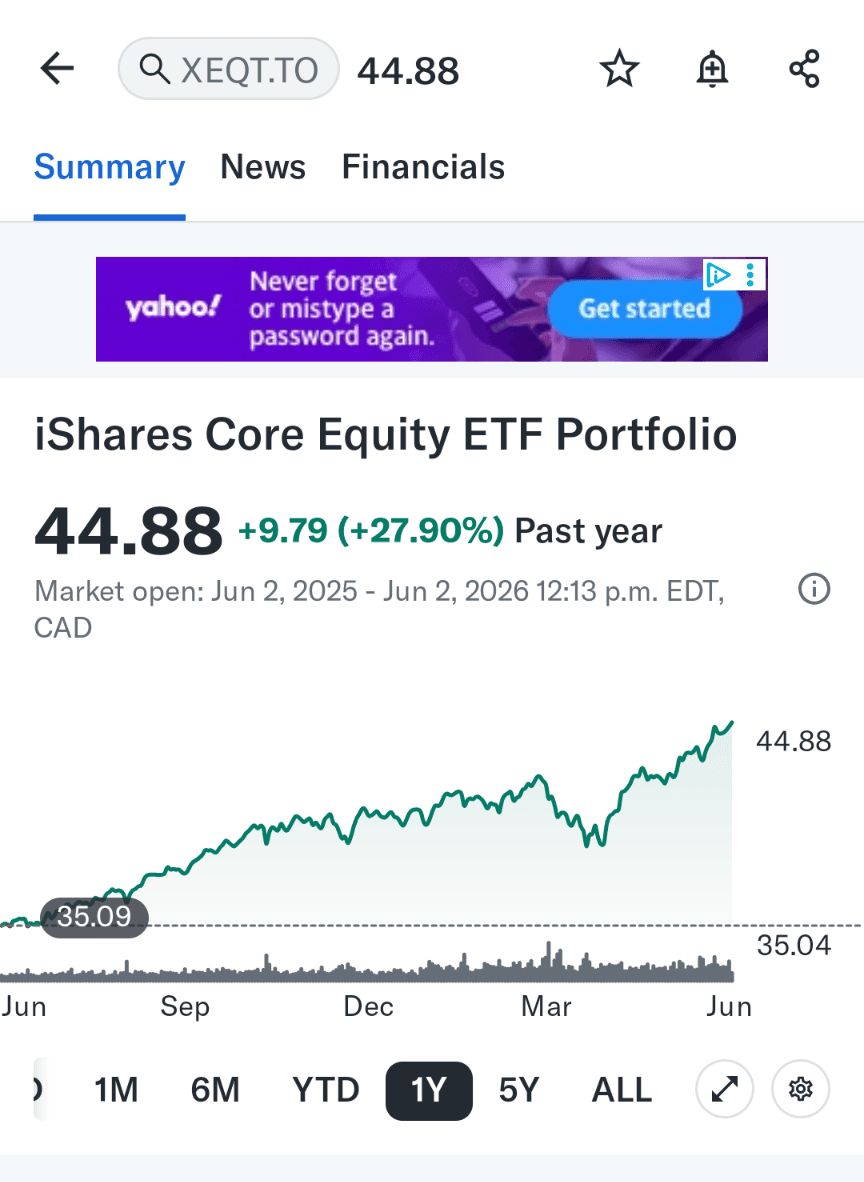The image size is (864, 1182).
Task: Select the 1M chart range
Action: coord(116,1090)
